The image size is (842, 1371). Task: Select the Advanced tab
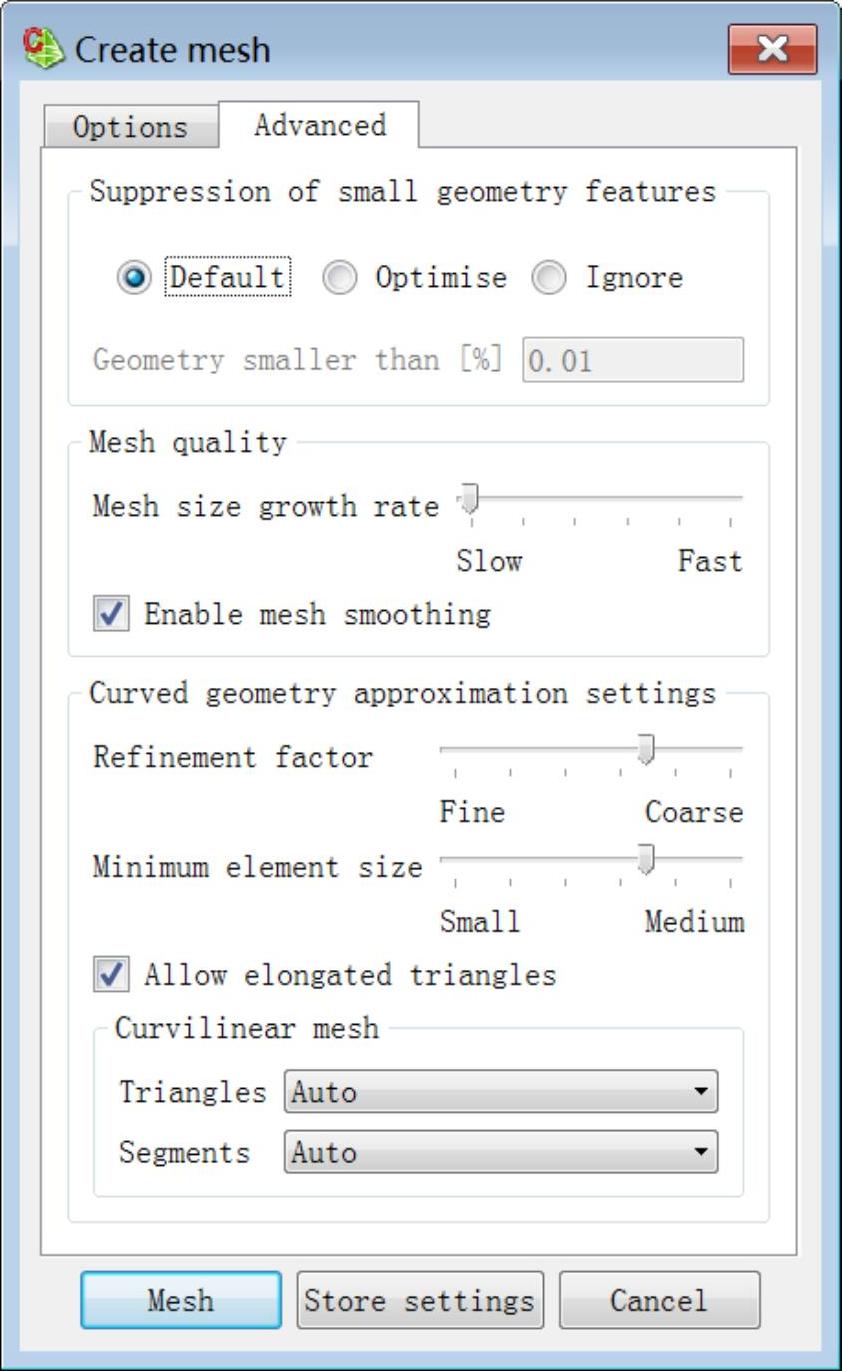pyautogui.click(x=320, y=125)
